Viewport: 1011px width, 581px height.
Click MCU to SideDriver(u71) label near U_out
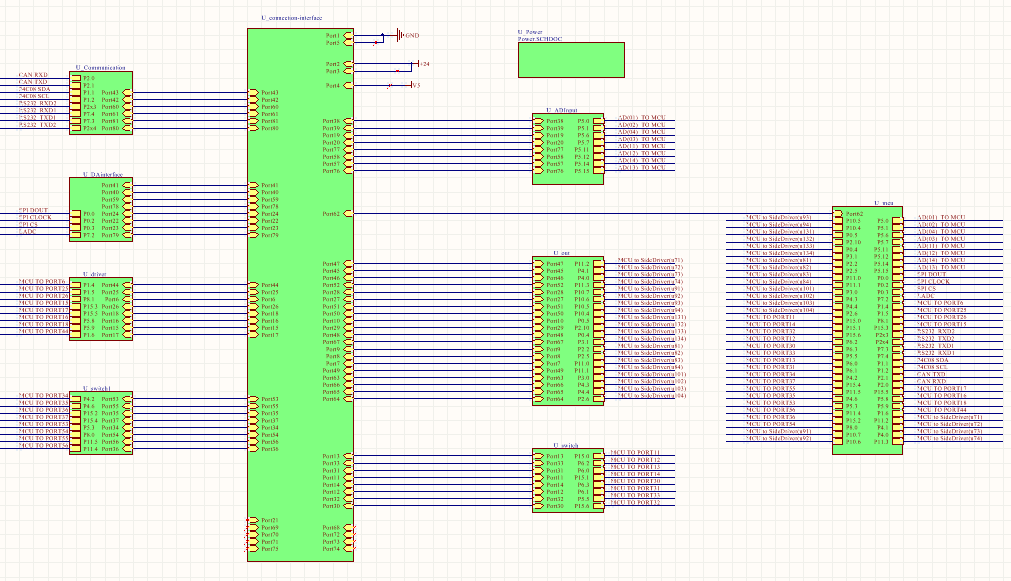pyautogui.click(x=650, y=261)
